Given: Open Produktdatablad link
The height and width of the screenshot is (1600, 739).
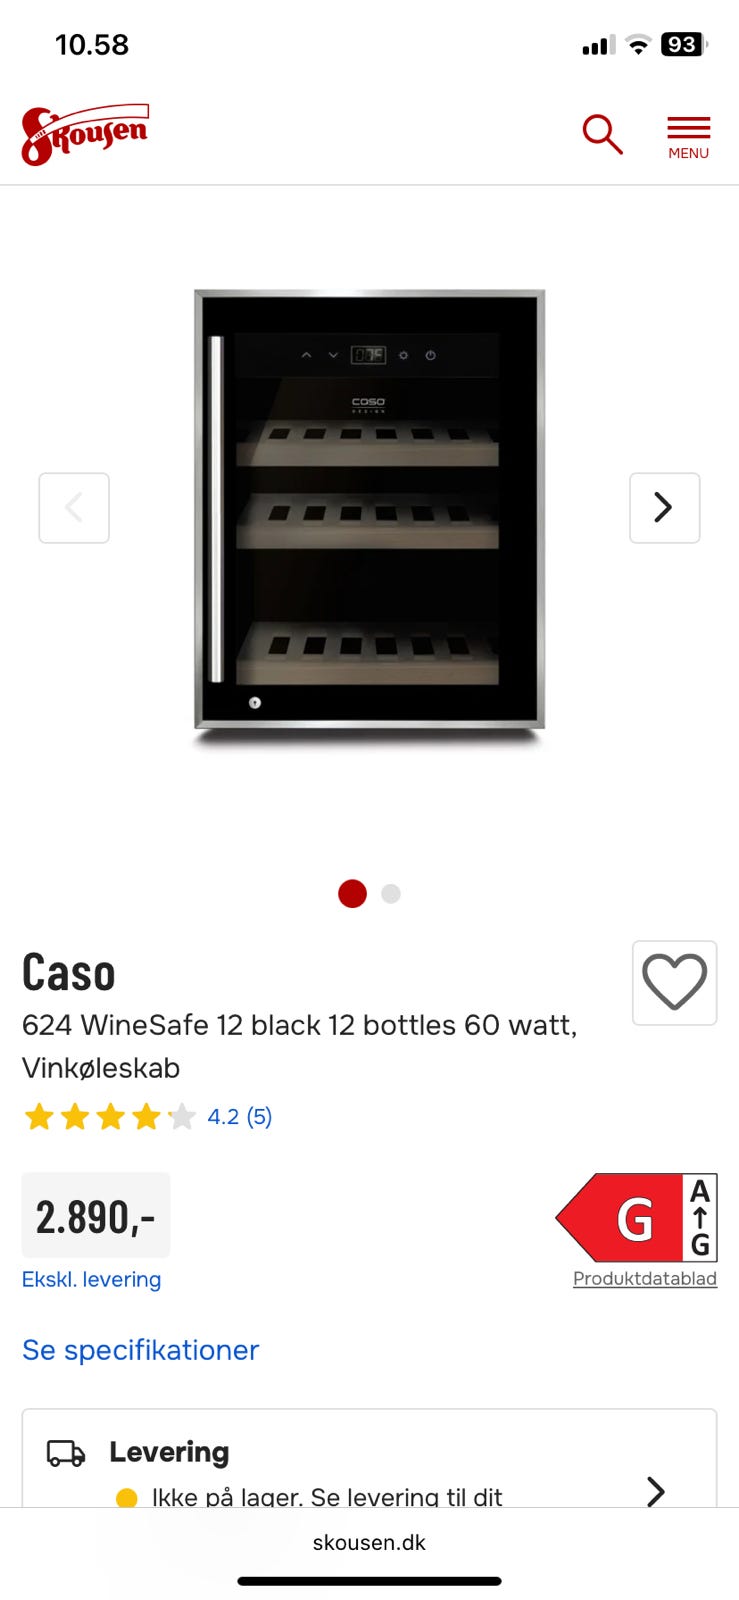Looking at the screenshot, I should point(644,1278).
